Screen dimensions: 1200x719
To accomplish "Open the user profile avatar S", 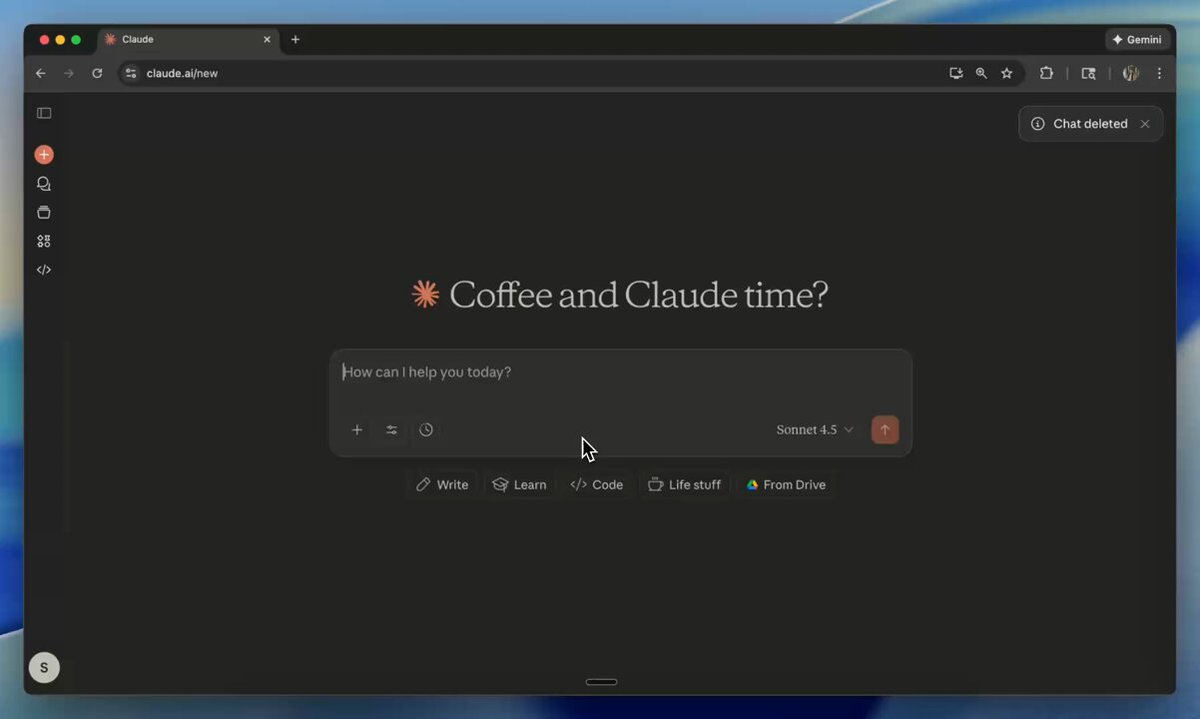I will (44, 668).
